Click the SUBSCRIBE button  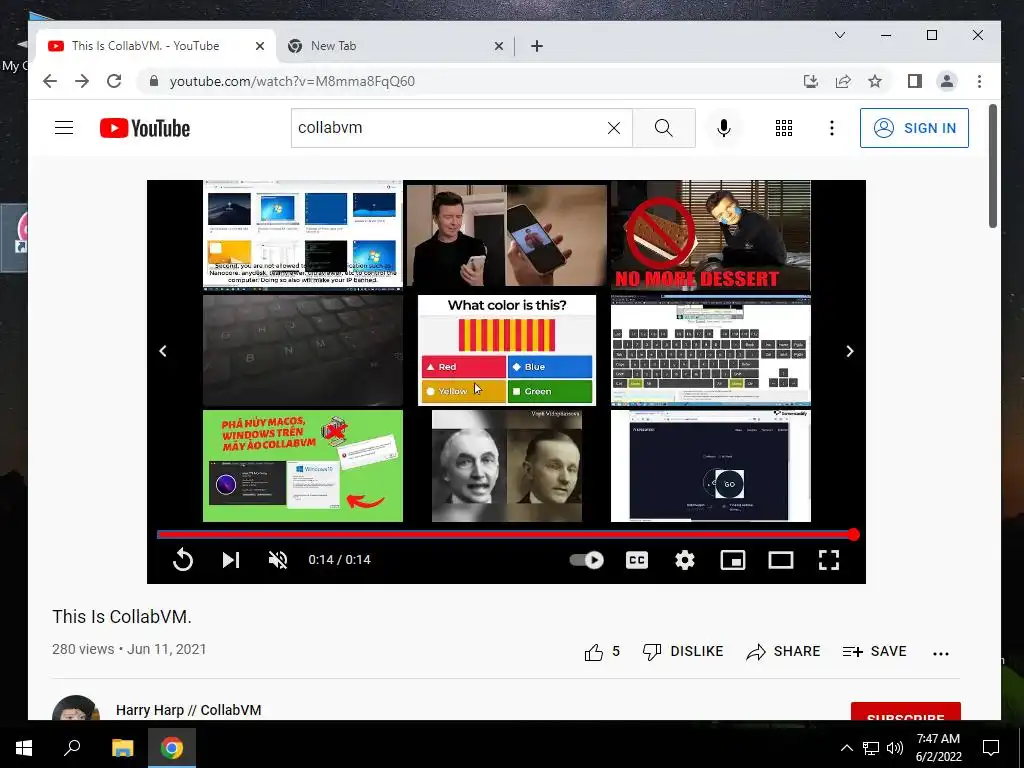[x=905, y=712]
